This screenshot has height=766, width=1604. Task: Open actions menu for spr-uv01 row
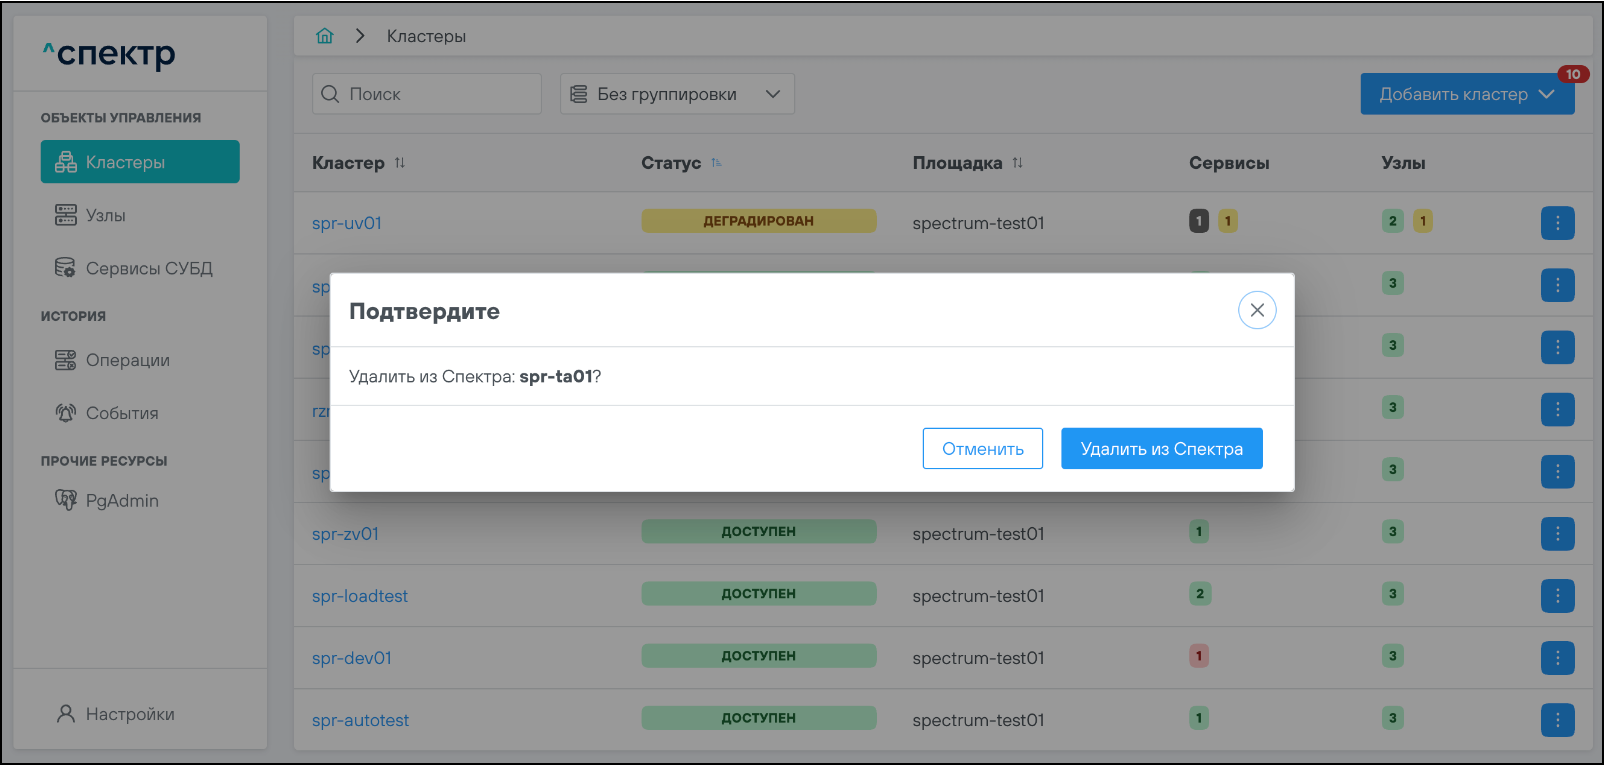tap(1557, 223)
